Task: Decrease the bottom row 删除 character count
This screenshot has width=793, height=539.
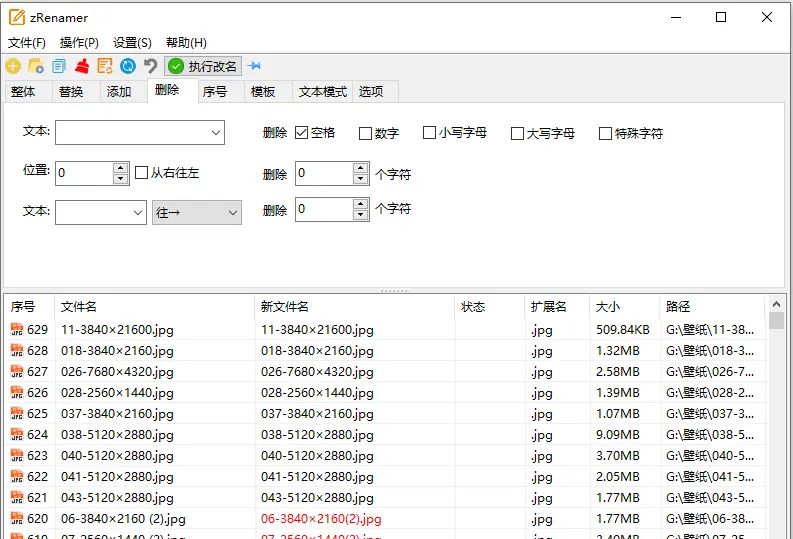Action: 360,214
